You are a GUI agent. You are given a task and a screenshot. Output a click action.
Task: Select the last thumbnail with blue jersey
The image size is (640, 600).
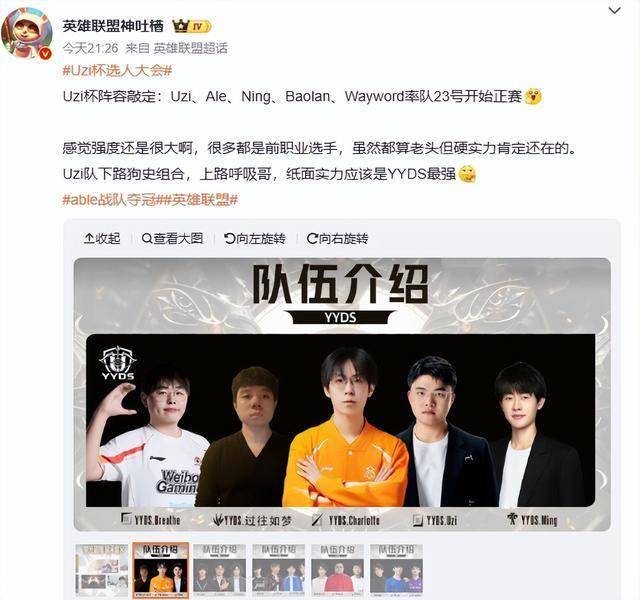pyautogui.click(x=396, y=568)
